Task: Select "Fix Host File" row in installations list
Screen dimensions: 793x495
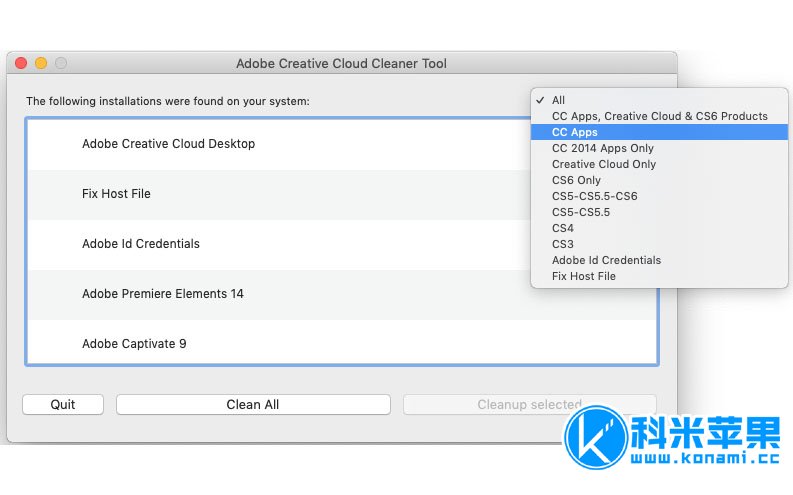Action: click(x=342, y=194)
